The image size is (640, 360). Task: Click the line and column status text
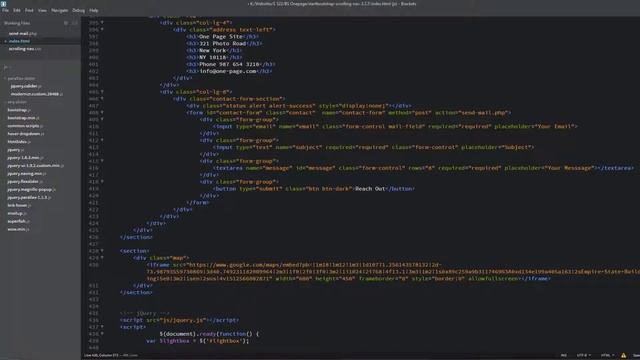coord(110,356)
